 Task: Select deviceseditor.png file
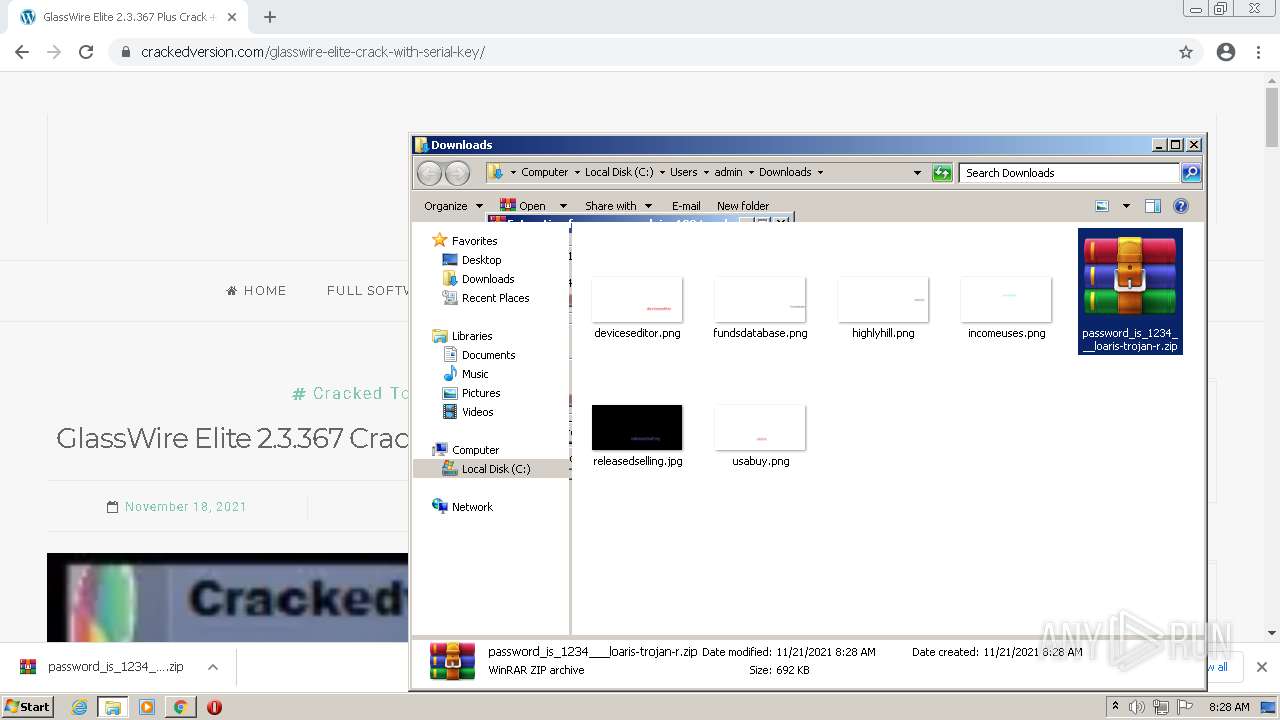click(637, 309)
